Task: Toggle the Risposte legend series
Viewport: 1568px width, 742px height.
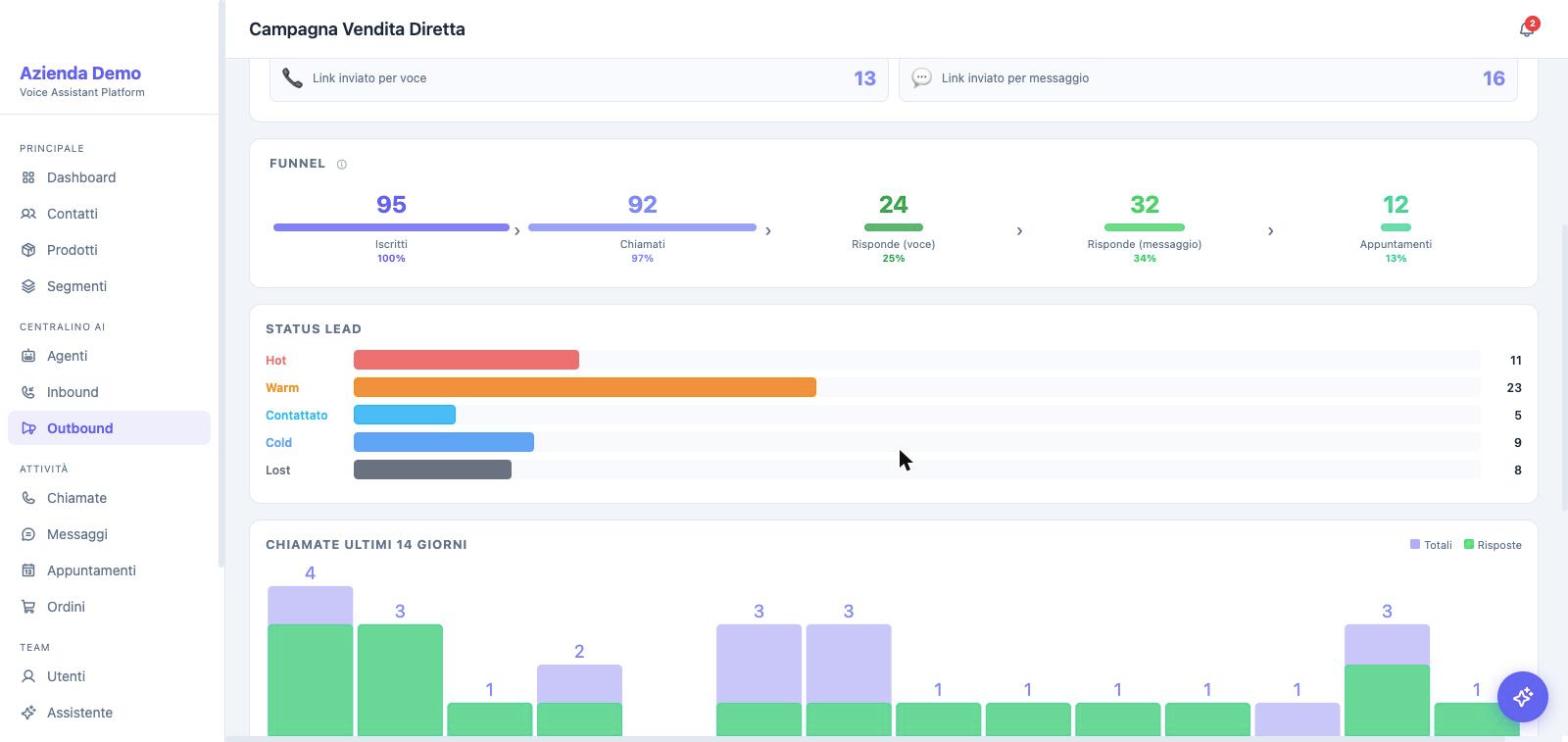Action: point(1493,545)
